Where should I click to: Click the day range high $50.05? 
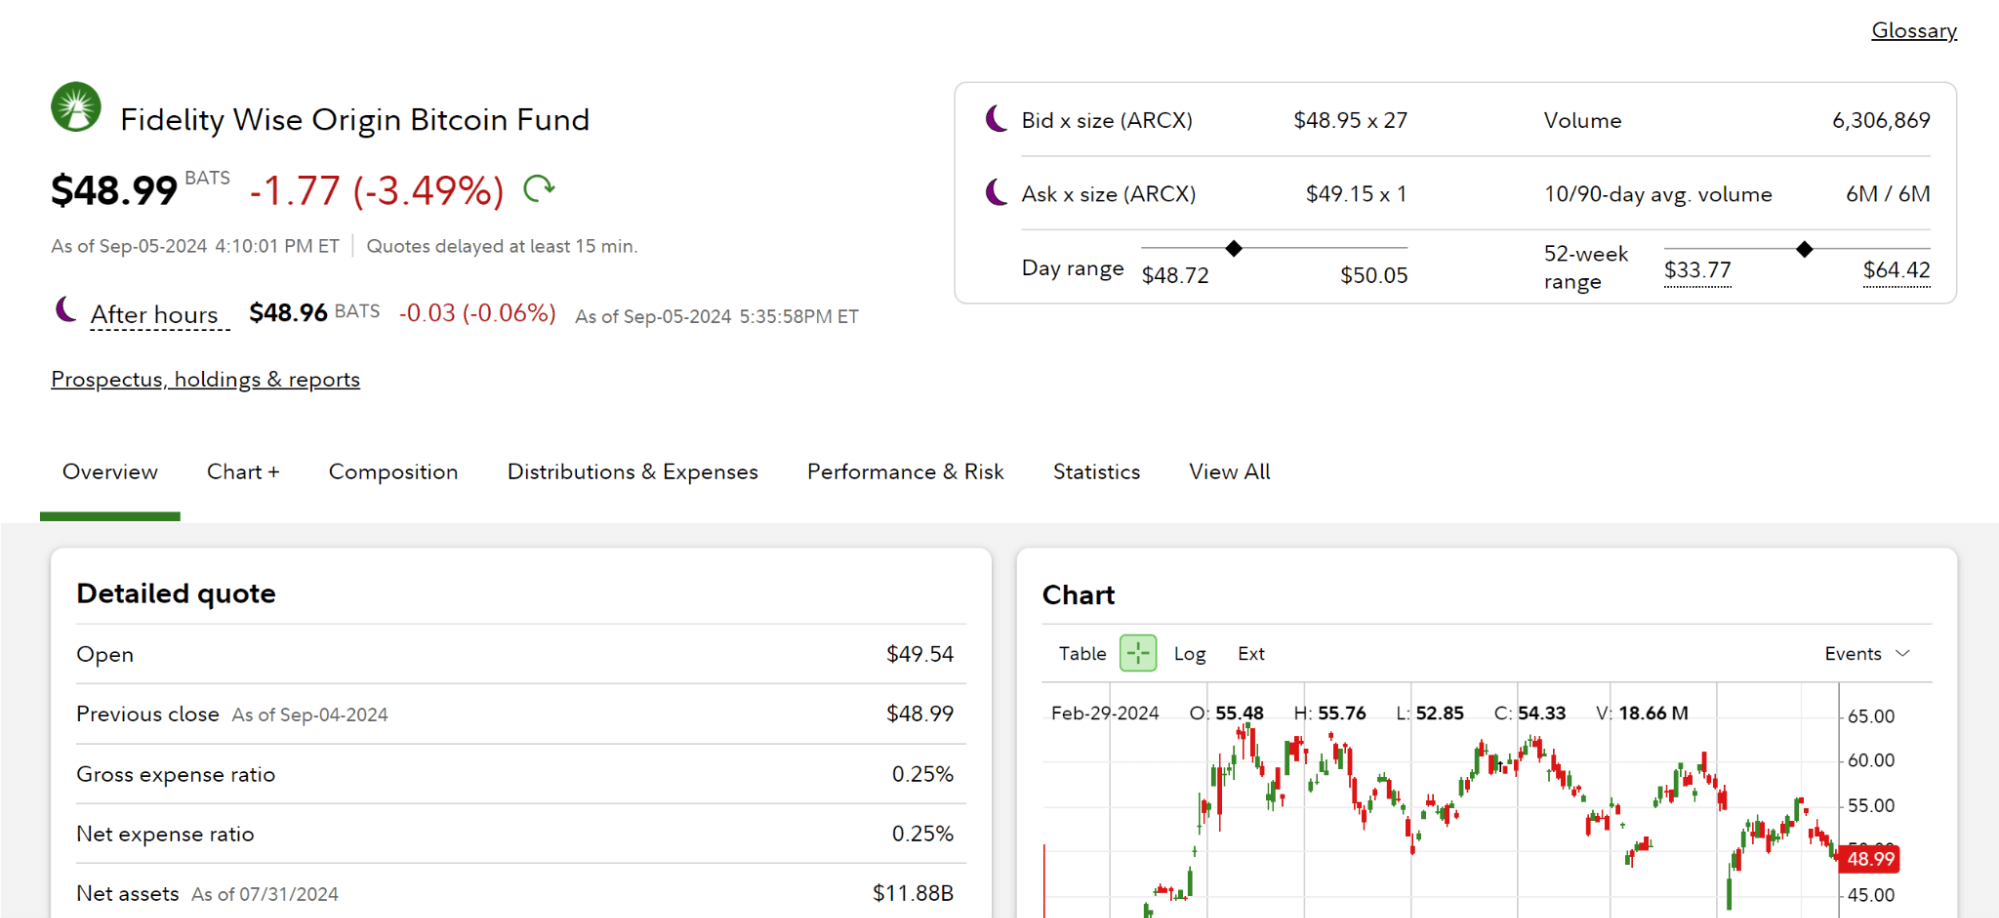(x=1374, y=275)
